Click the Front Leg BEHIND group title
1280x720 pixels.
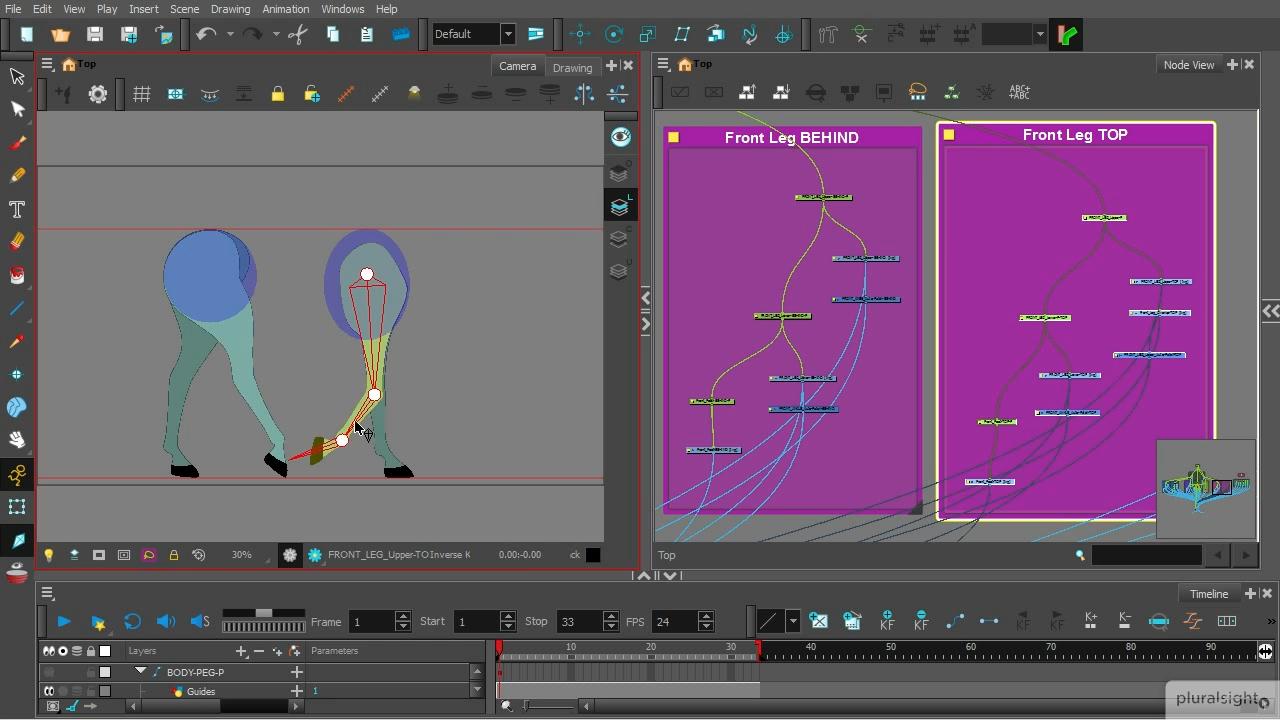coord(791,138)
